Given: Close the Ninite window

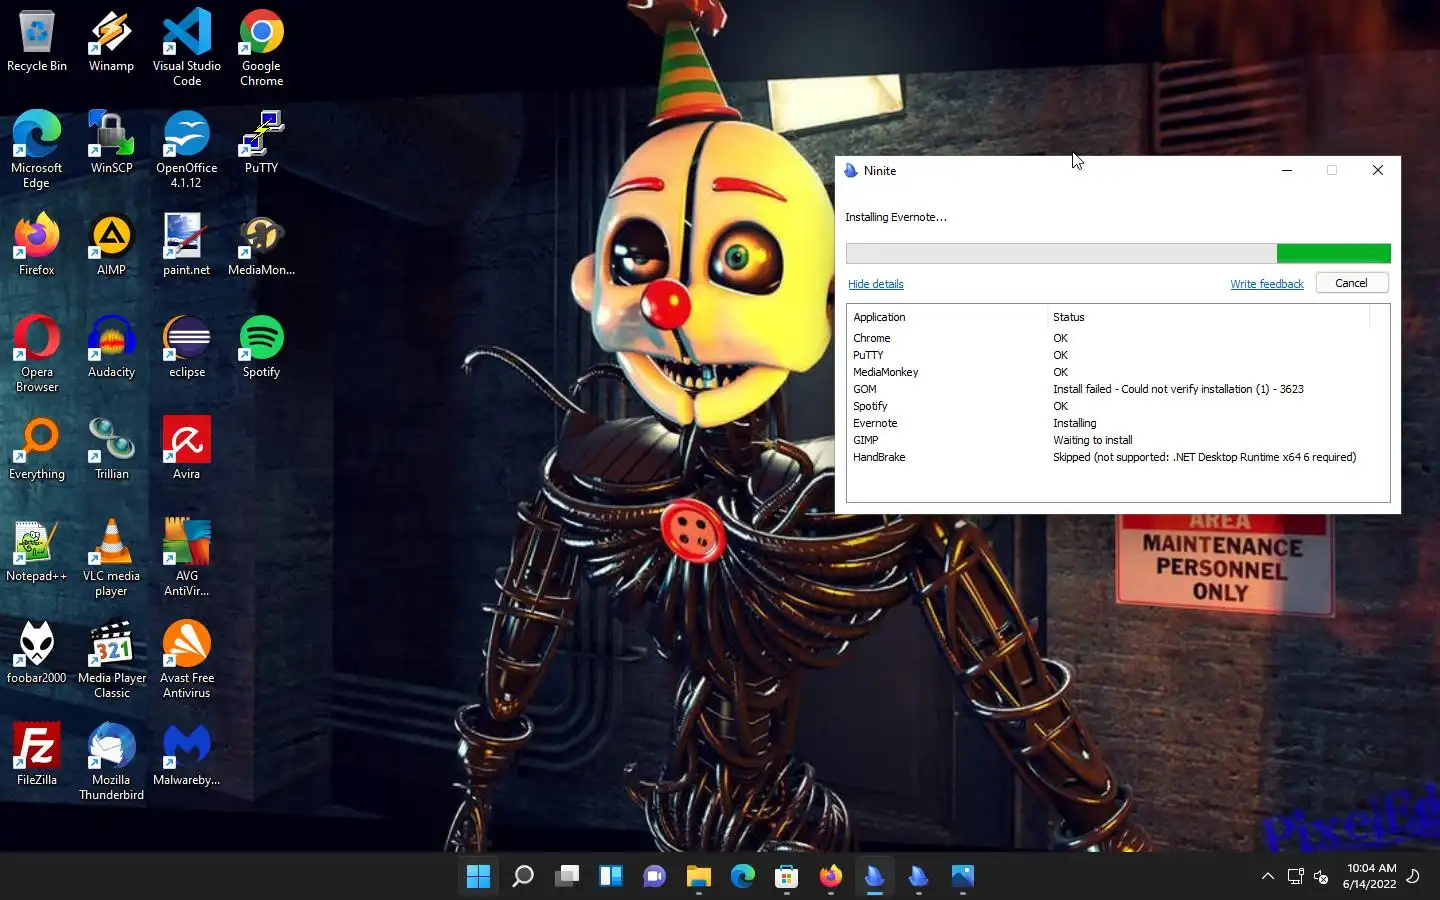Looking at the screenshot, I should point(1378,170).
